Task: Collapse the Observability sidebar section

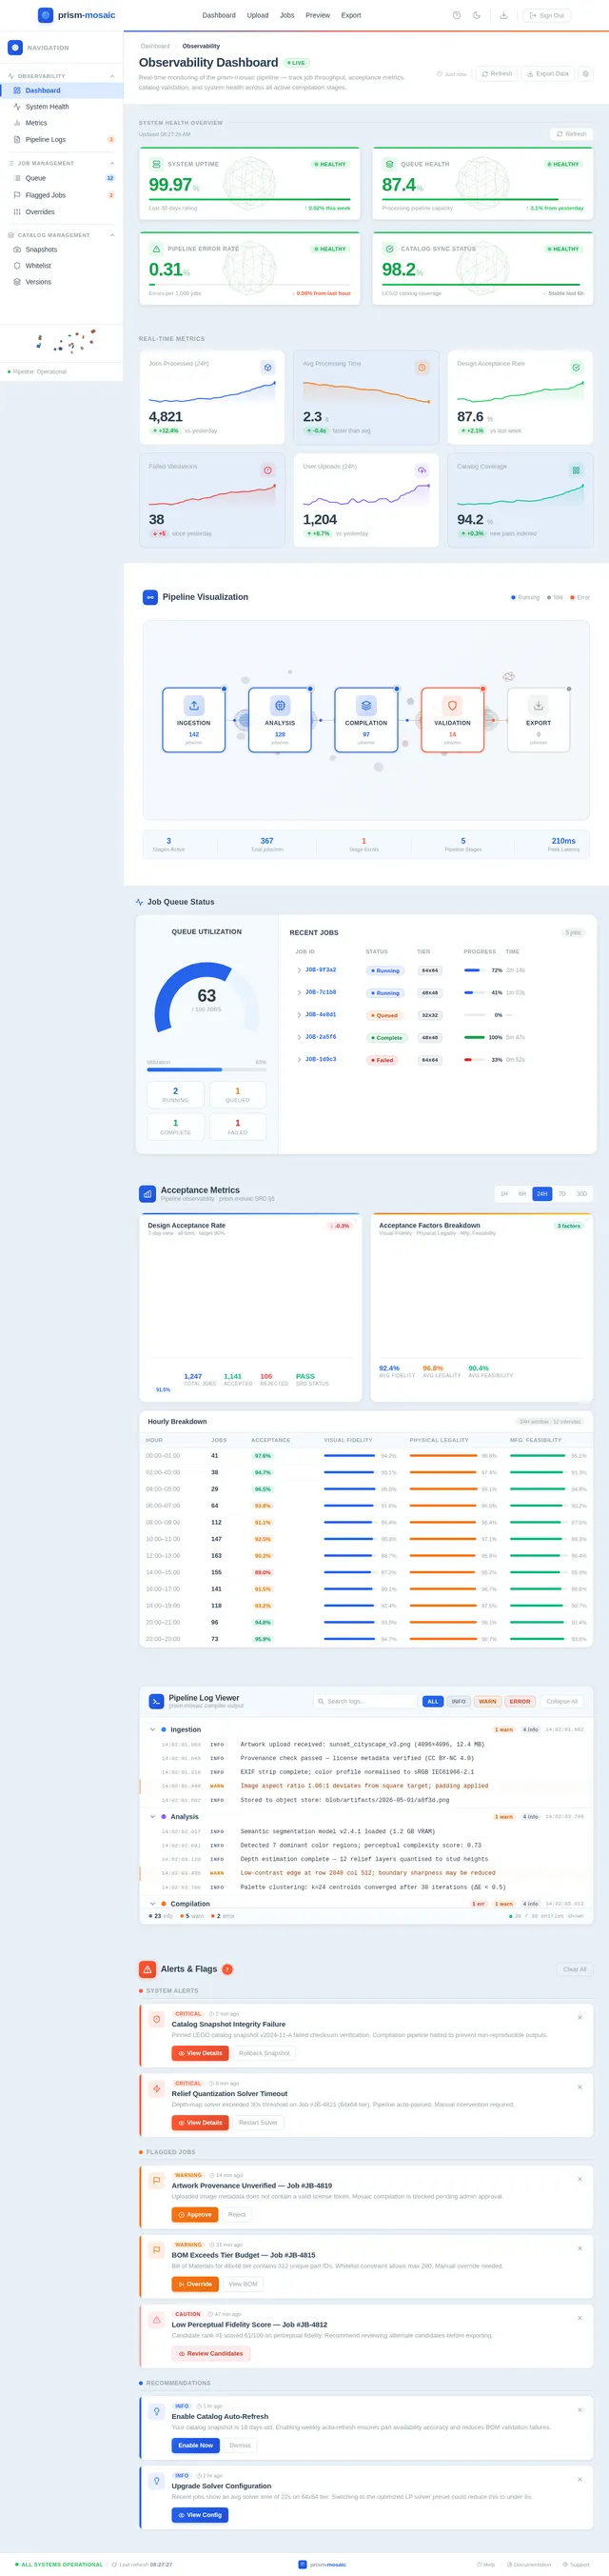Action: click(x=112, y=76)
